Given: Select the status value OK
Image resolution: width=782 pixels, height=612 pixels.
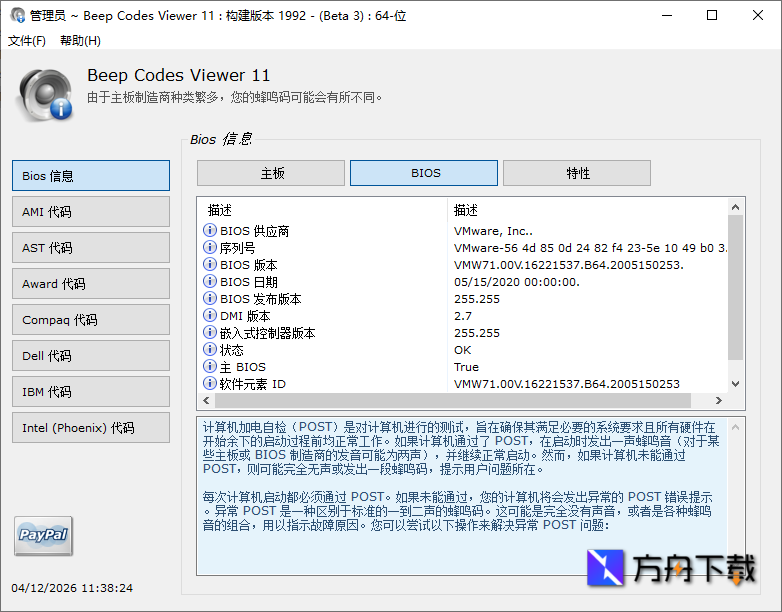Looking at the screenshot, I should (462, 350).
